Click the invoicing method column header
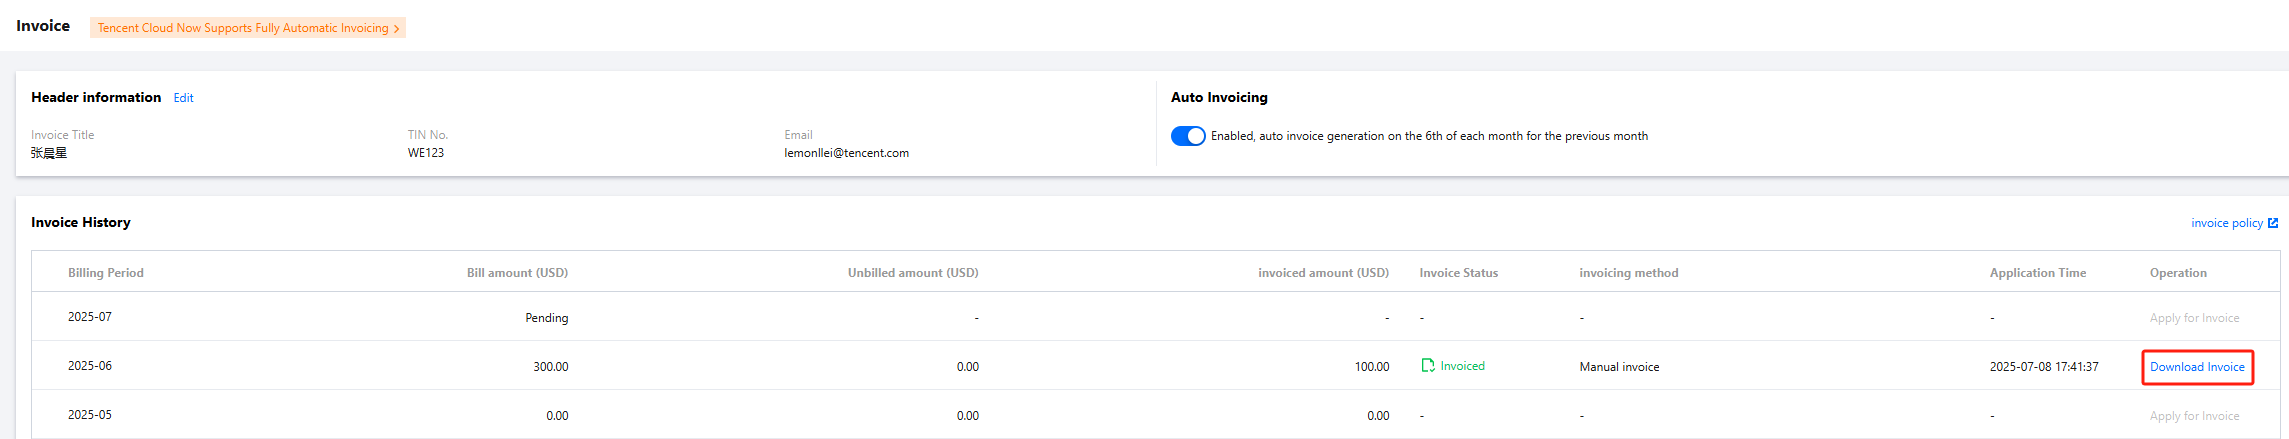Image resolution: width=2289 pixels, height=439 pixels. click(x=1628, y=273)
